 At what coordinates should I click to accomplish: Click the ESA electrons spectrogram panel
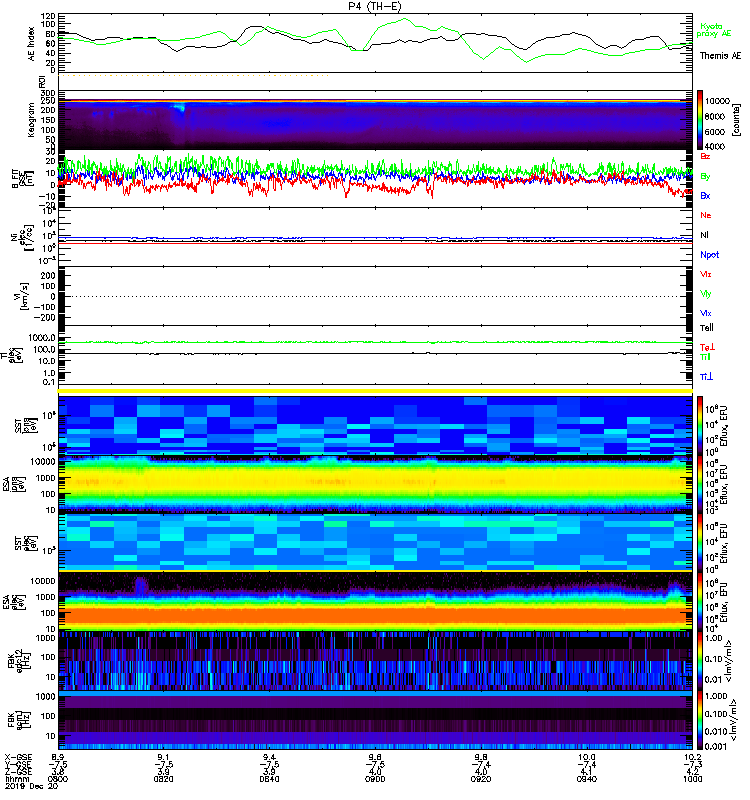[375, 601]
